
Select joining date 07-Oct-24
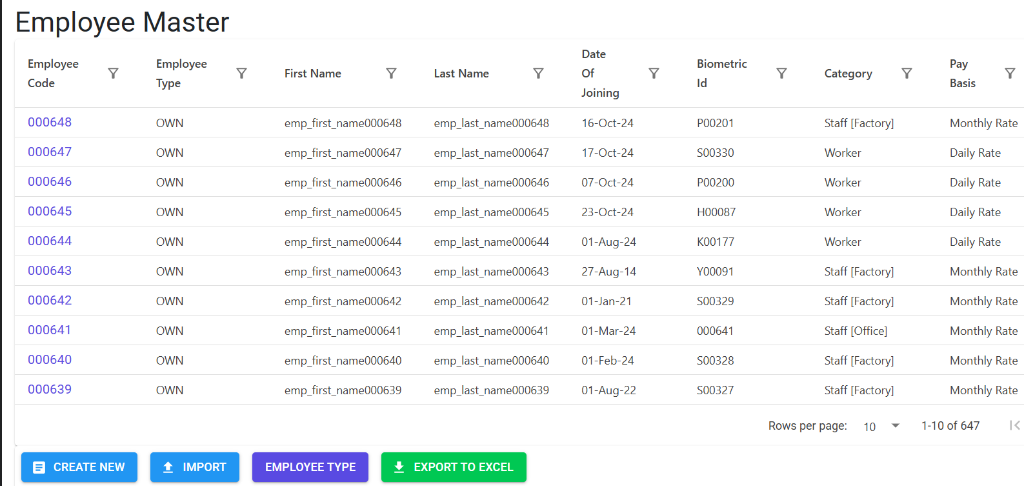coord(607,183)
